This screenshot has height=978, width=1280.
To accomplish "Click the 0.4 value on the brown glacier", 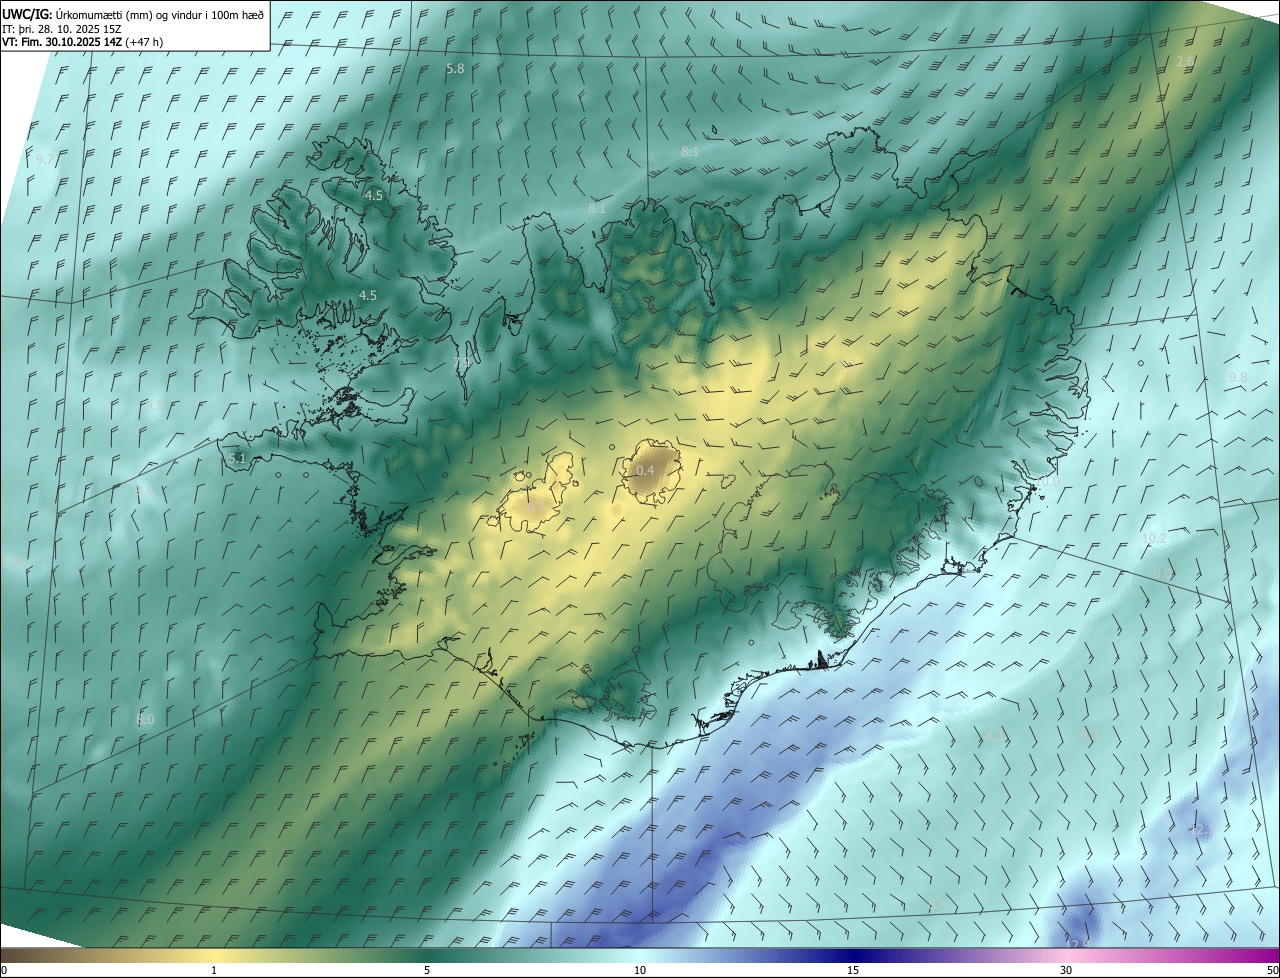I will coord(645,470).
